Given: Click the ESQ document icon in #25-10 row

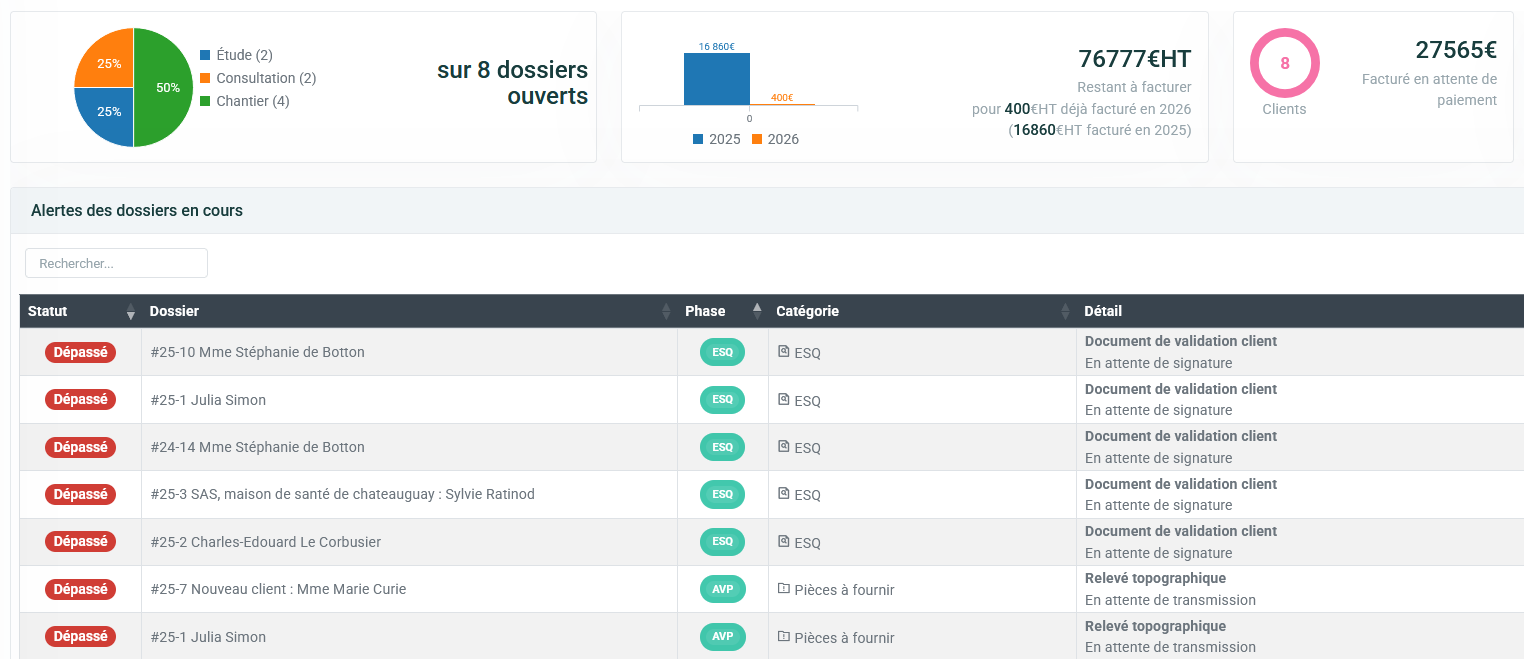Looking at the screenshot, I should click(784, 352).
